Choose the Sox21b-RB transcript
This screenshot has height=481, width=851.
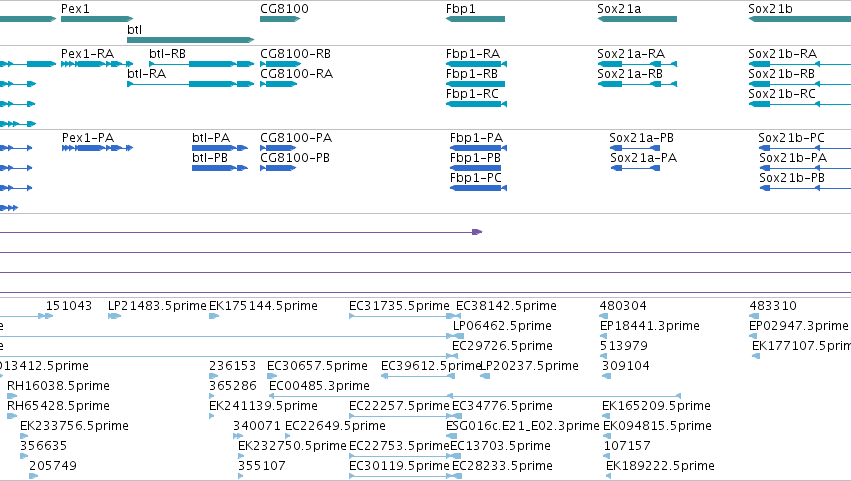pos(781,74)
